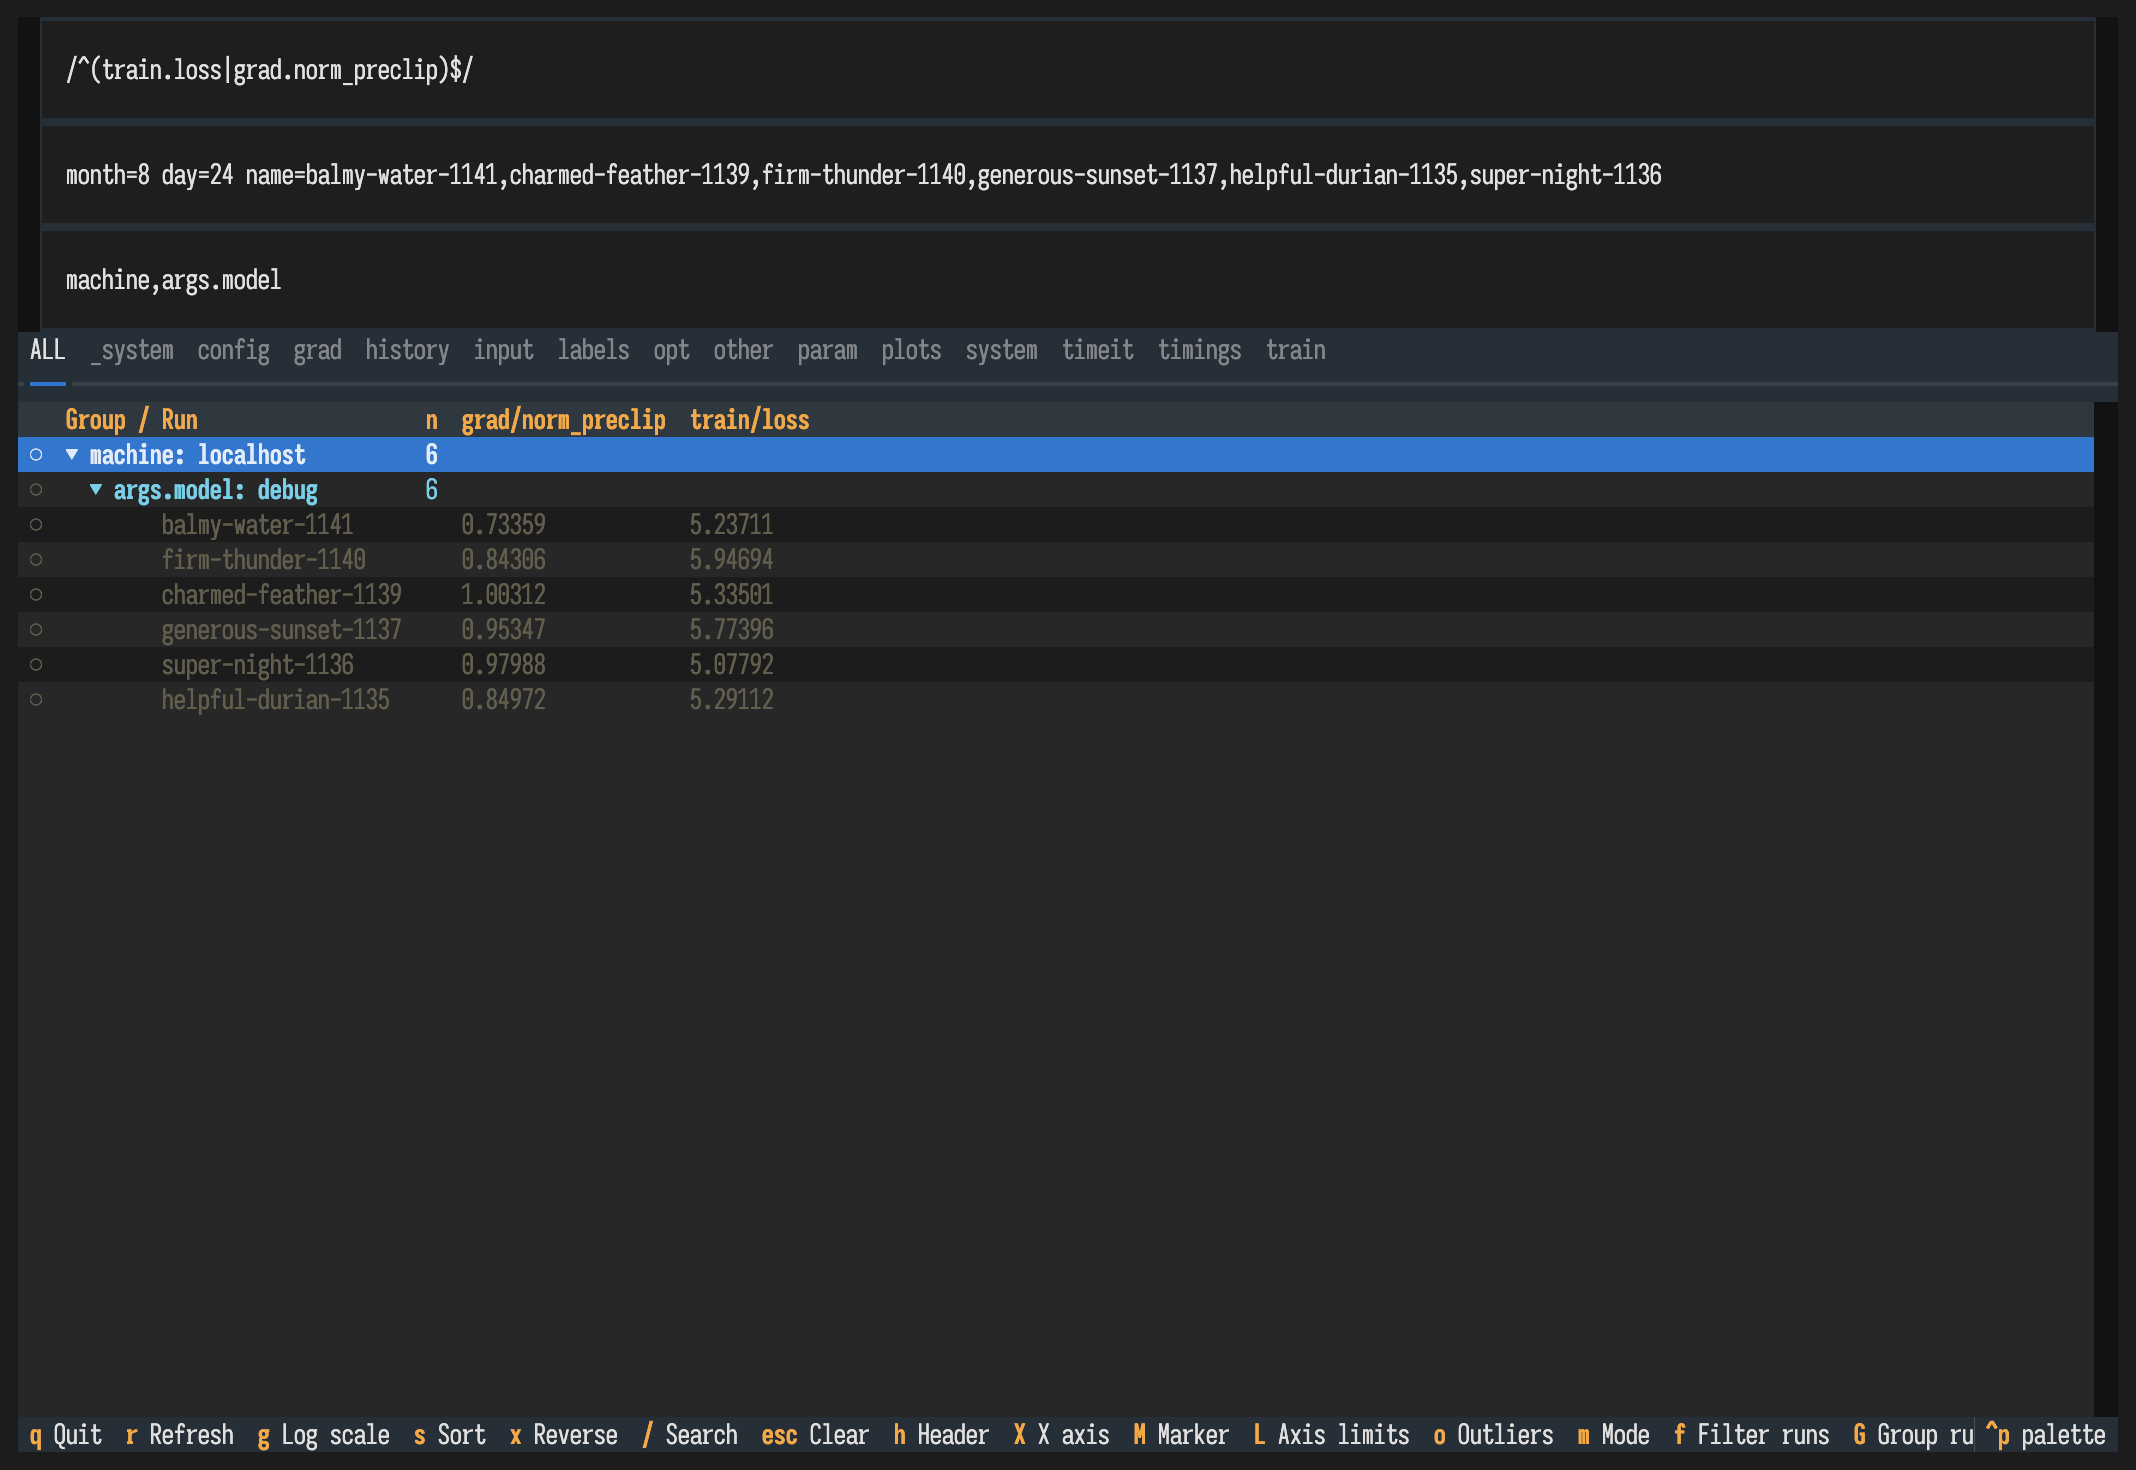Click Outliers in the footer
Image resolution: width=2136 pixels, height=1470 pixels.
coord(1493,1435)
